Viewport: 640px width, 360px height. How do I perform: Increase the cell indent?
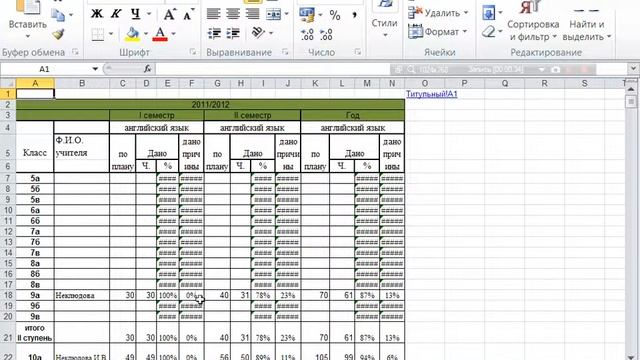point(233,33)
